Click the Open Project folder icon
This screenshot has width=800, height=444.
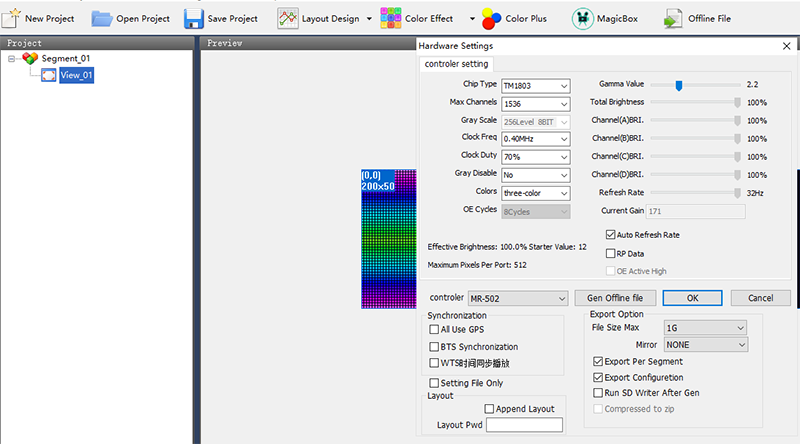pyautogui.click(x=102, y=19)
